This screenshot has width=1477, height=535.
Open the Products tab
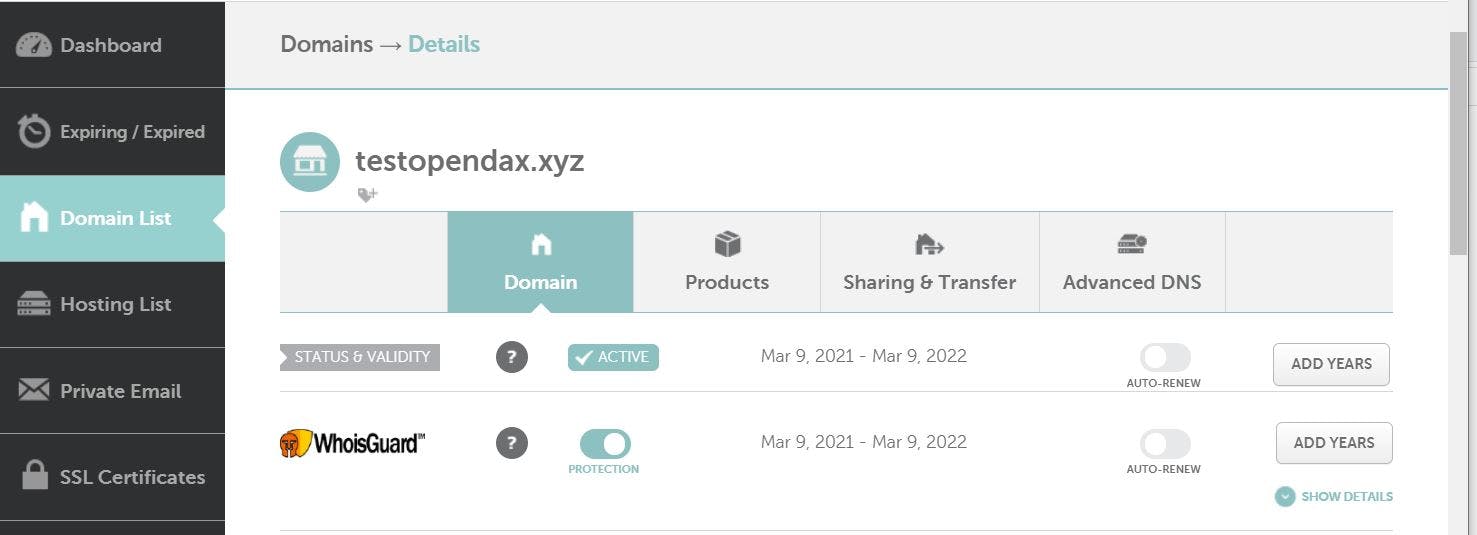727,262
